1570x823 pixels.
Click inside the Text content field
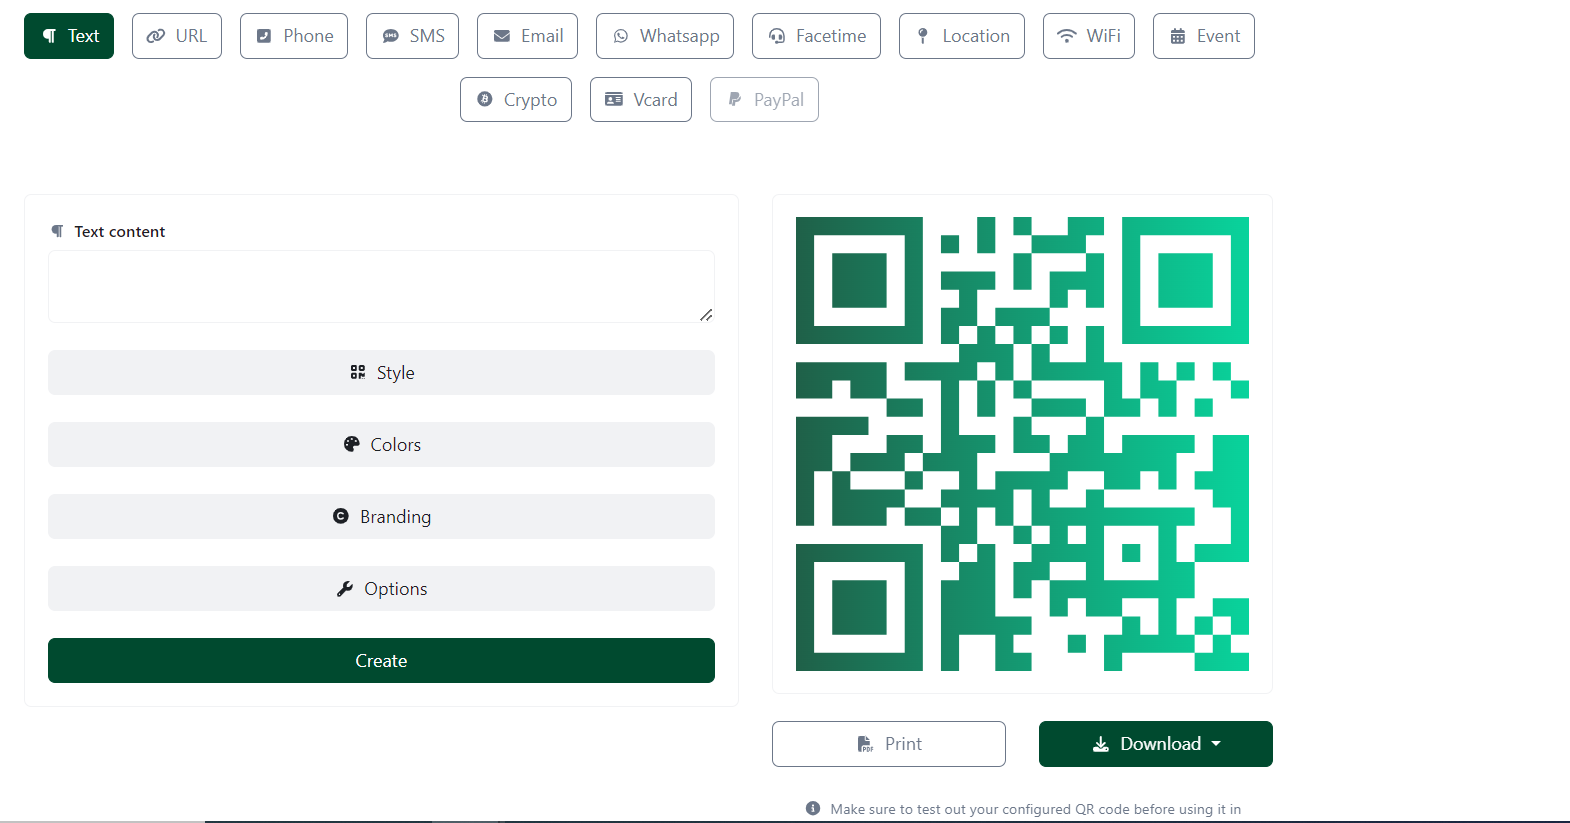click(381, 286)
